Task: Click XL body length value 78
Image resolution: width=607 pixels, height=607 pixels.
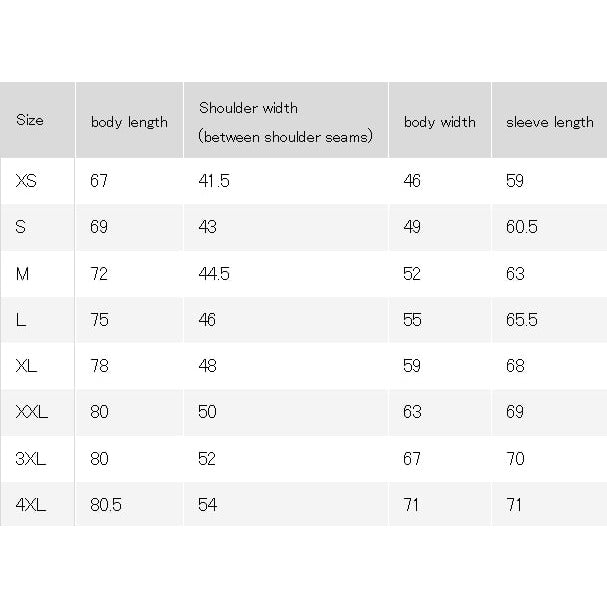Action: point(99,366)
